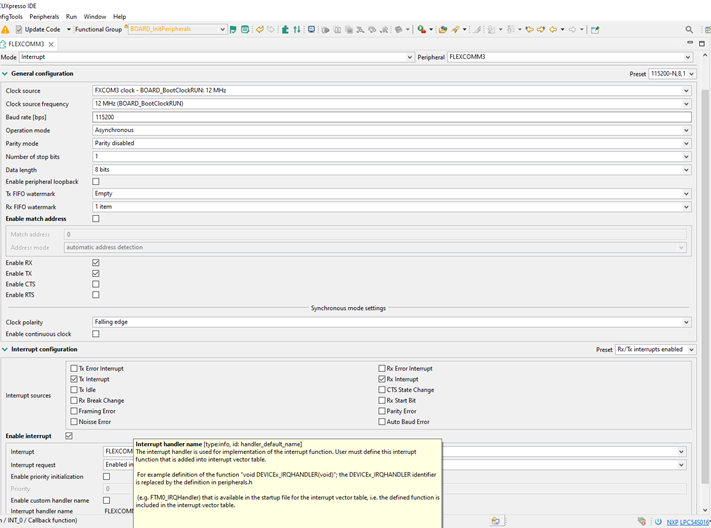Image resolution: width=711 pixels, height=528 pixels.
Task: Click the green flag functional group icon
Action: pos(233,29)
